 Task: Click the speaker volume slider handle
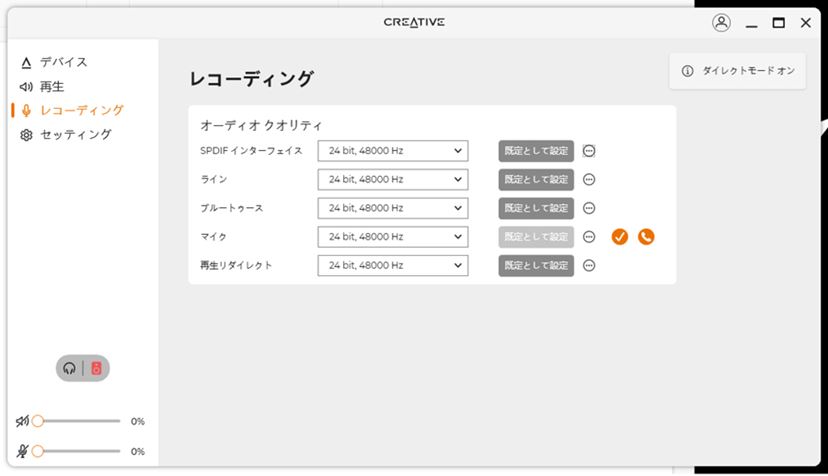click(x=37, y=421)
